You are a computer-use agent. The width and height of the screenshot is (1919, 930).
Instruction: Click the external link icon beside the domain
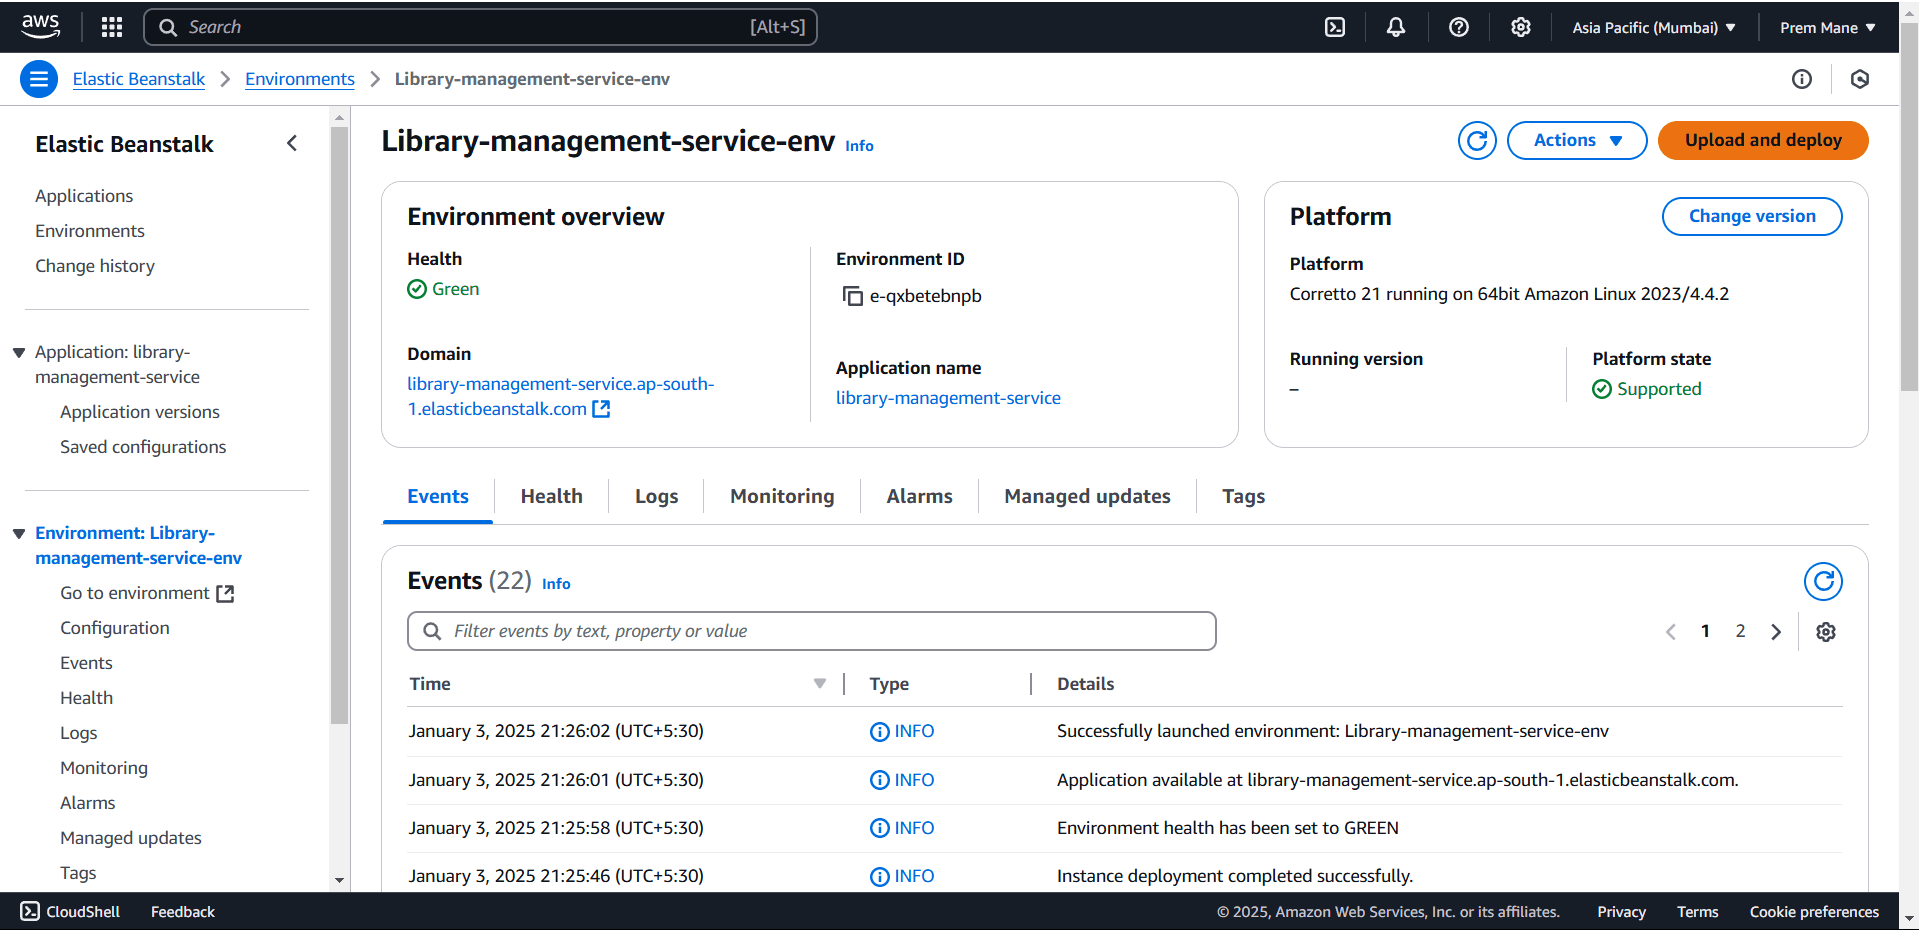[x=601, y=409]
